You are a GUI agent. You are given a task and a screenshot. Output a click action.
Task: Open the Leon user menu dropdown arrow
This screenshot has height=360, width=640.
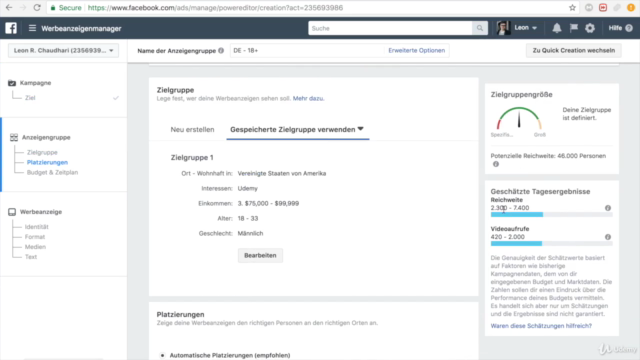pyautogui.click(x=535, y=28)
